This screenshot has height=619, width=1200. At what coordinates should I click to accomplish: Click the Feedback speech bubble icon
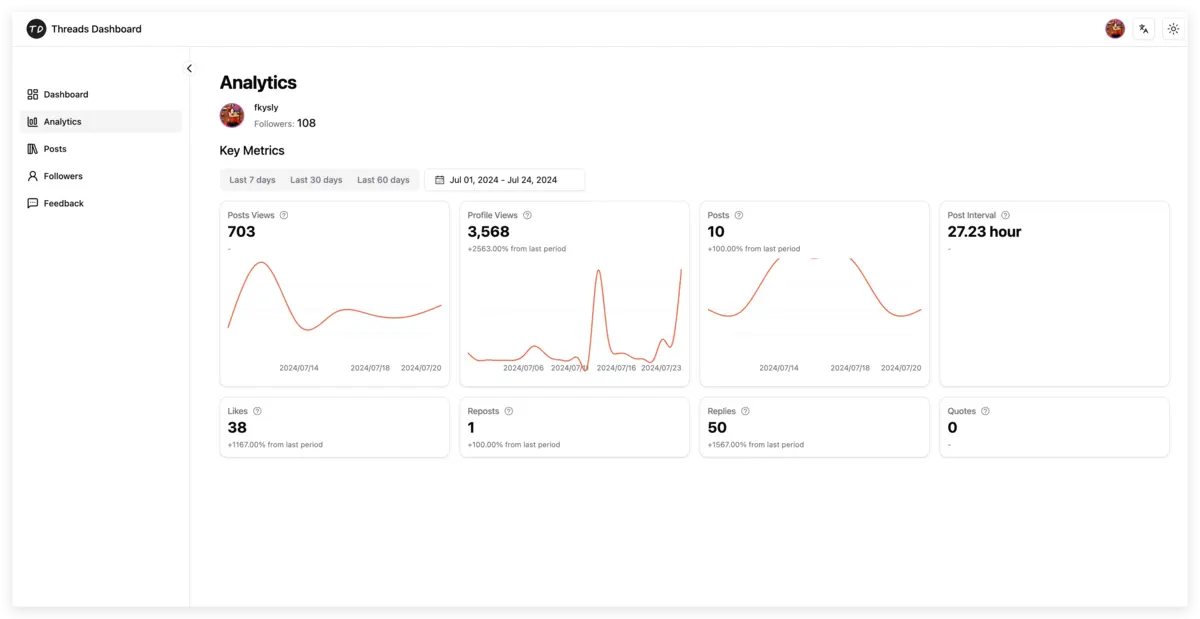click(x=33, y=203)
